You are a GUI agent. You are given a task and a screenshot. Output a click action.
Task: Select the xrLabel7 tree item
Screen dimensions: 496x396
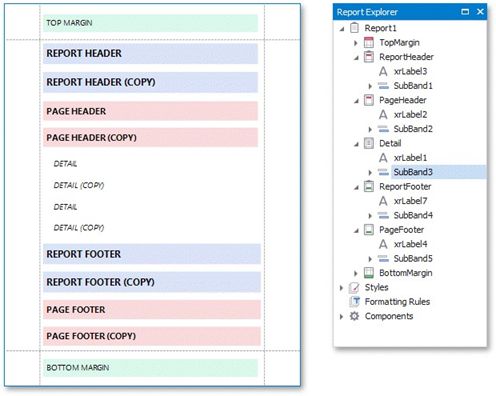point(410,201)
